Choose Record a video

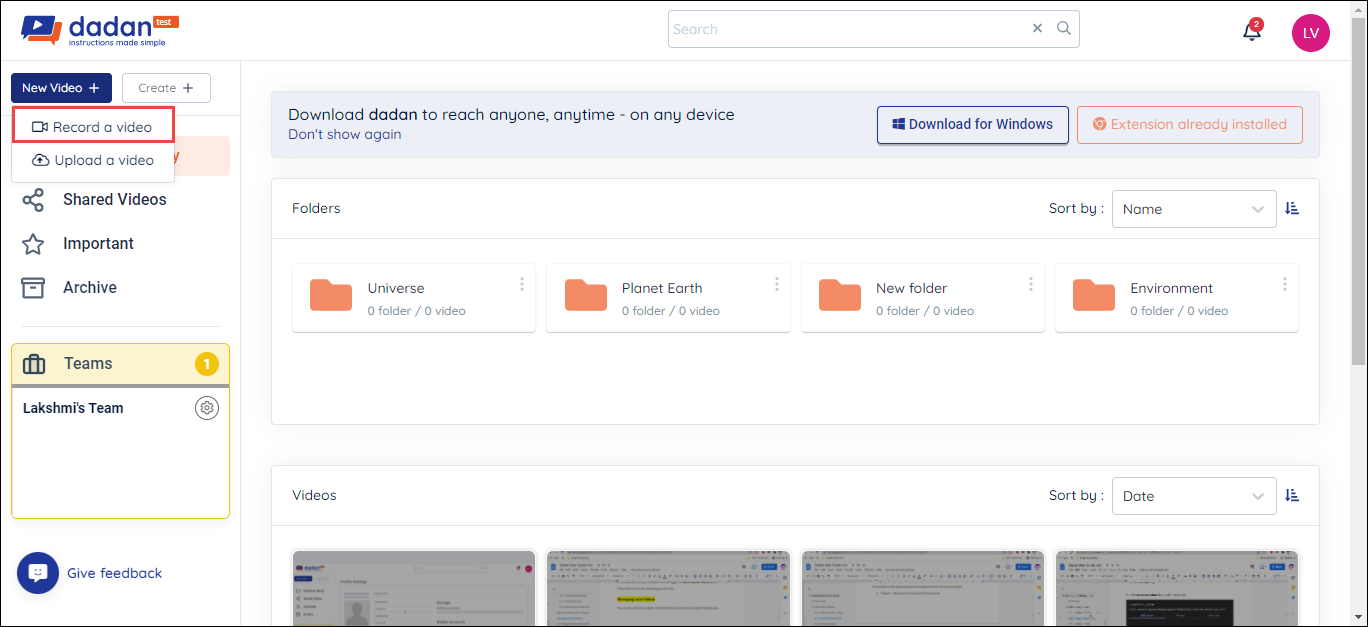(94, 127)
